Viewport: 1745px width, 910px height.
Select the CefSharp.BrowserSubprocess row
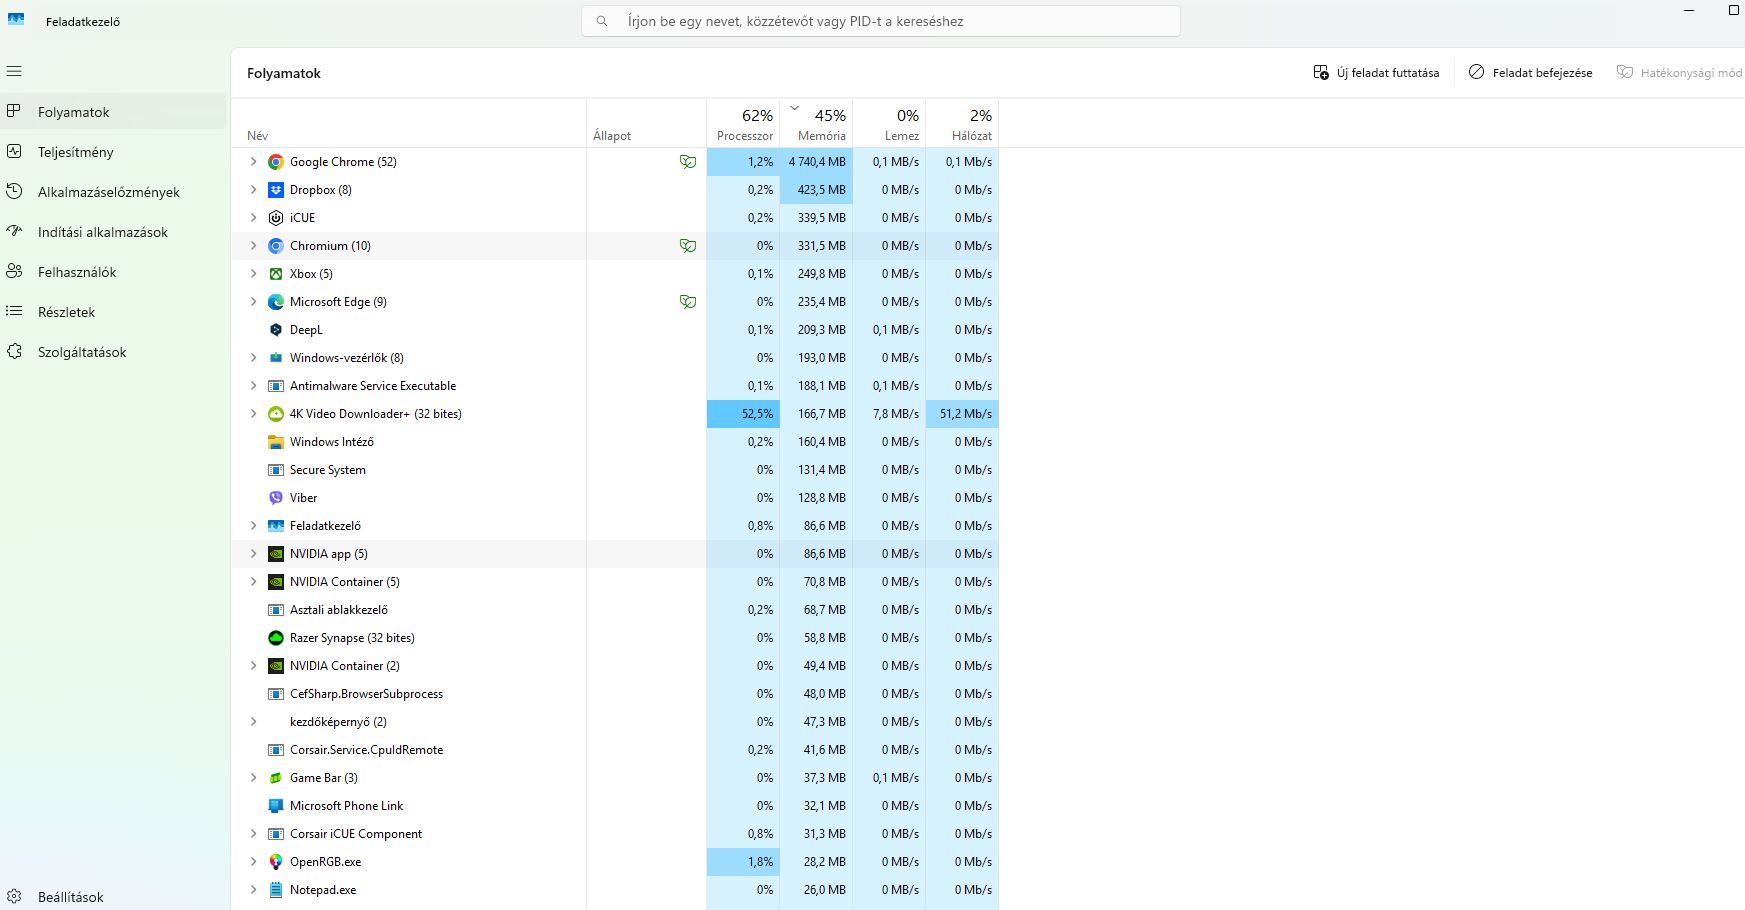[x=615, y=694]
